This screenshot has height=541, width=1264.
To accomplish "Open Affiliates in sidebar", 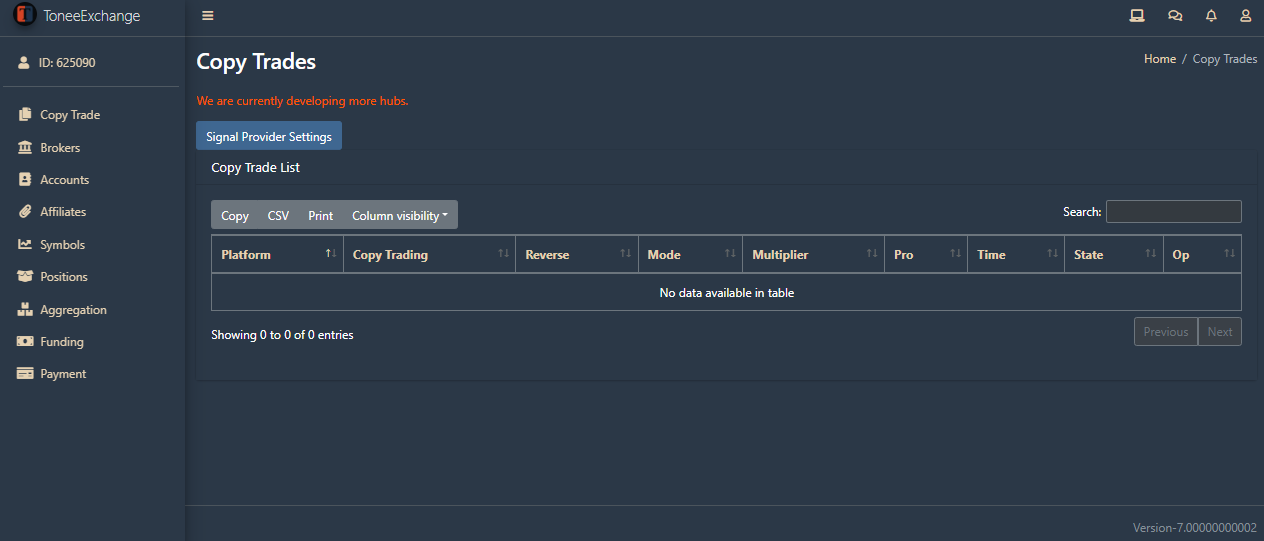I will (x=63, y=211).
